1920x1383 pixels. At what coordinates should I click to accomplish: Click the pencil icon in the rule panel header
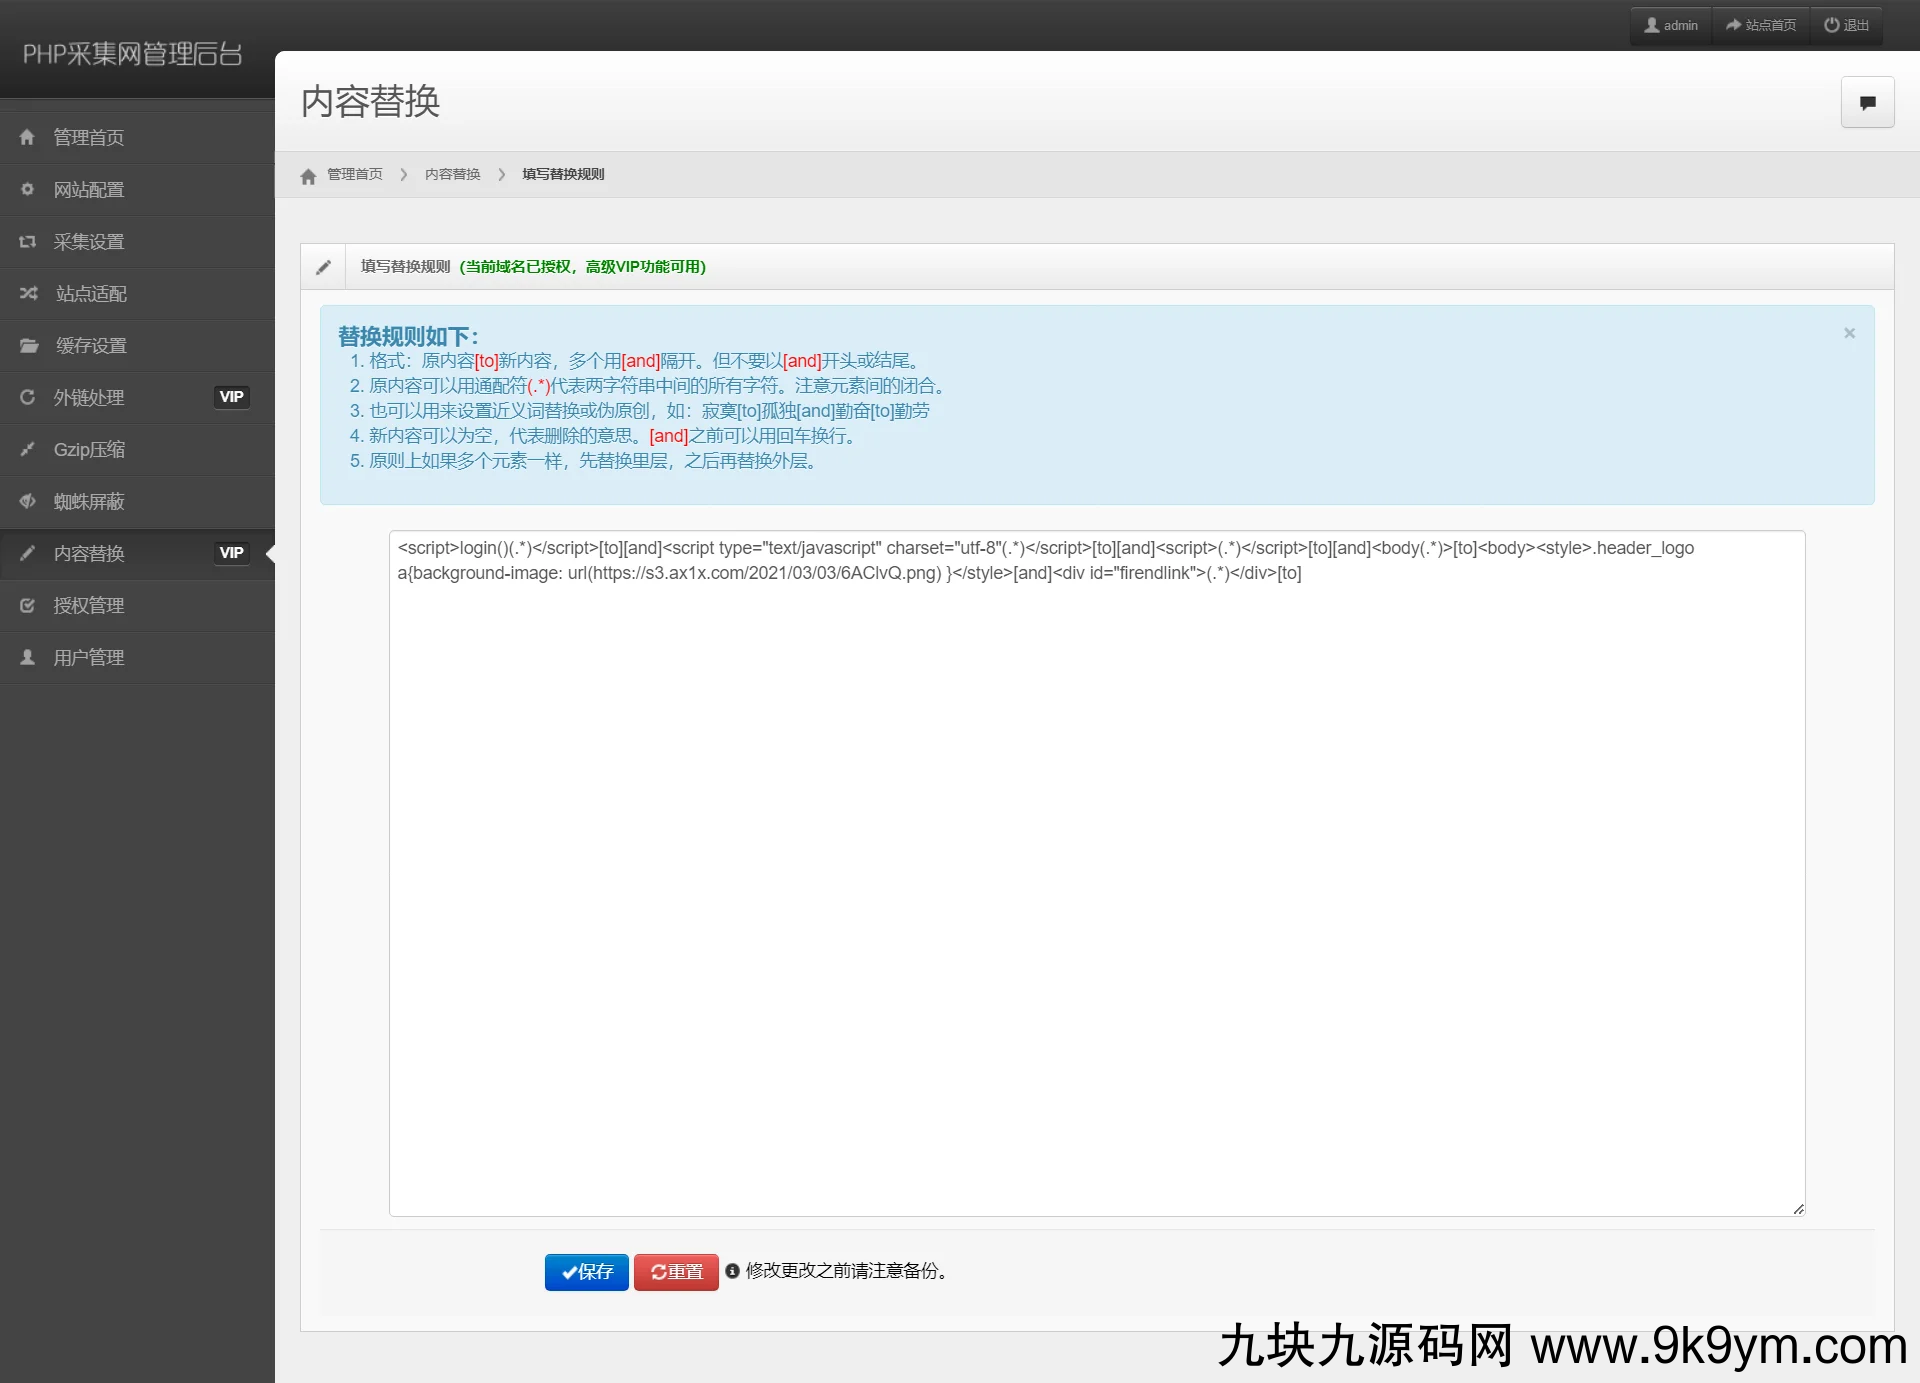[x=323, y=267]
